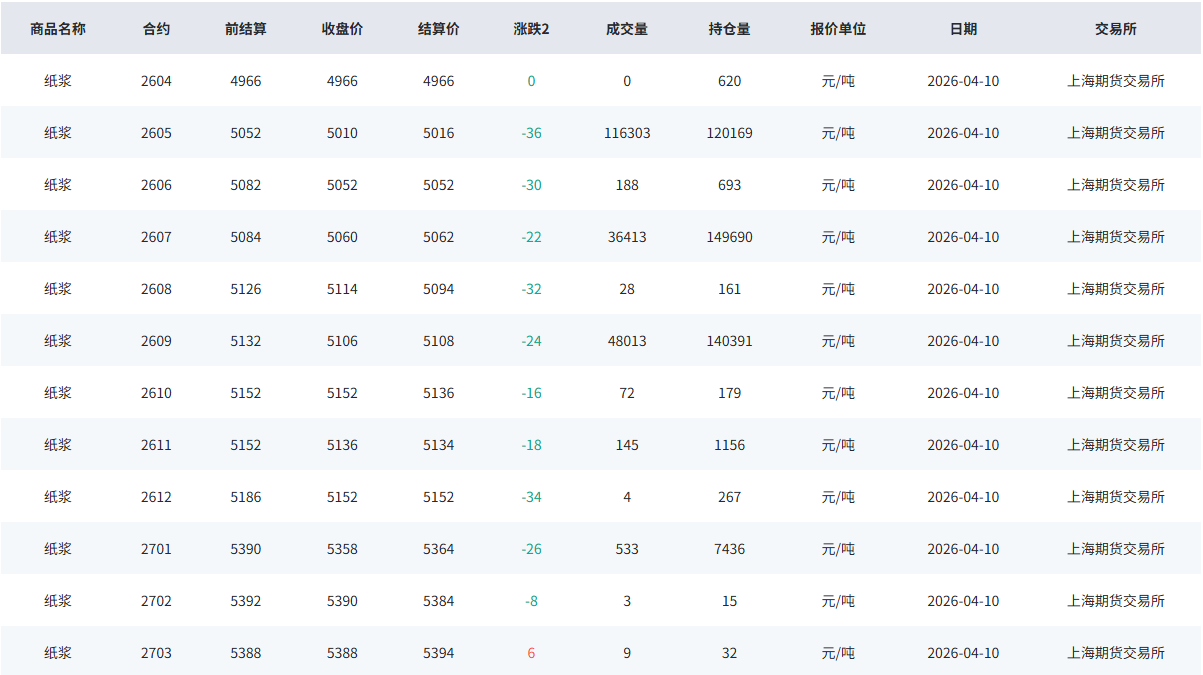Select open interest value 149690
Screen dimensions: 1203x675
729,237
